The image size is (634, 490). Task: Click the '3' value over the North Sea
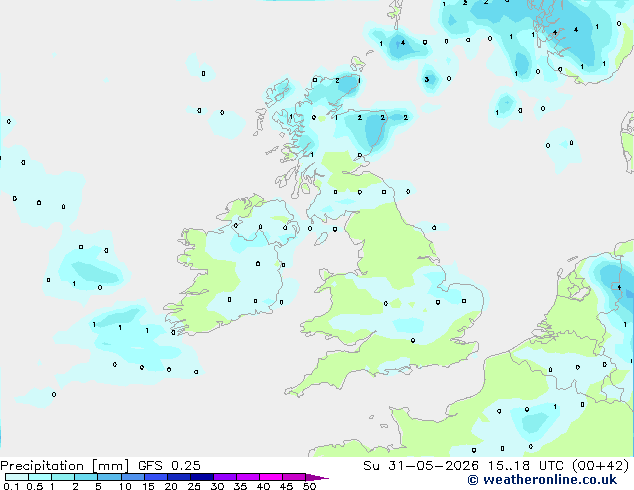(x=427, y=79)
